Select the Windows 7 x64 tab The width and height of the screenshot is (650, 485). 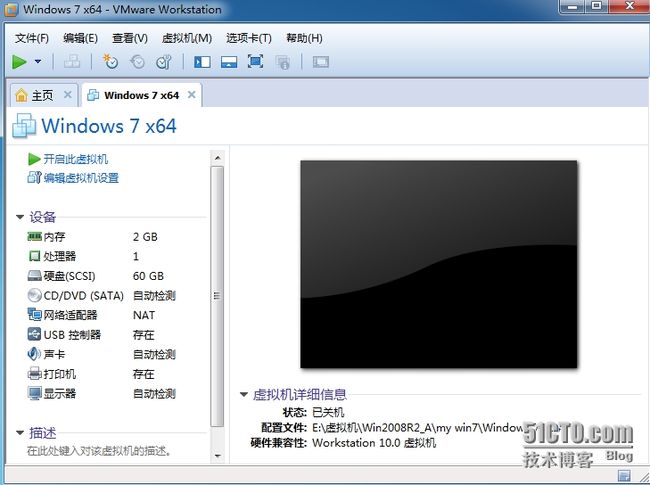(142, 95)
